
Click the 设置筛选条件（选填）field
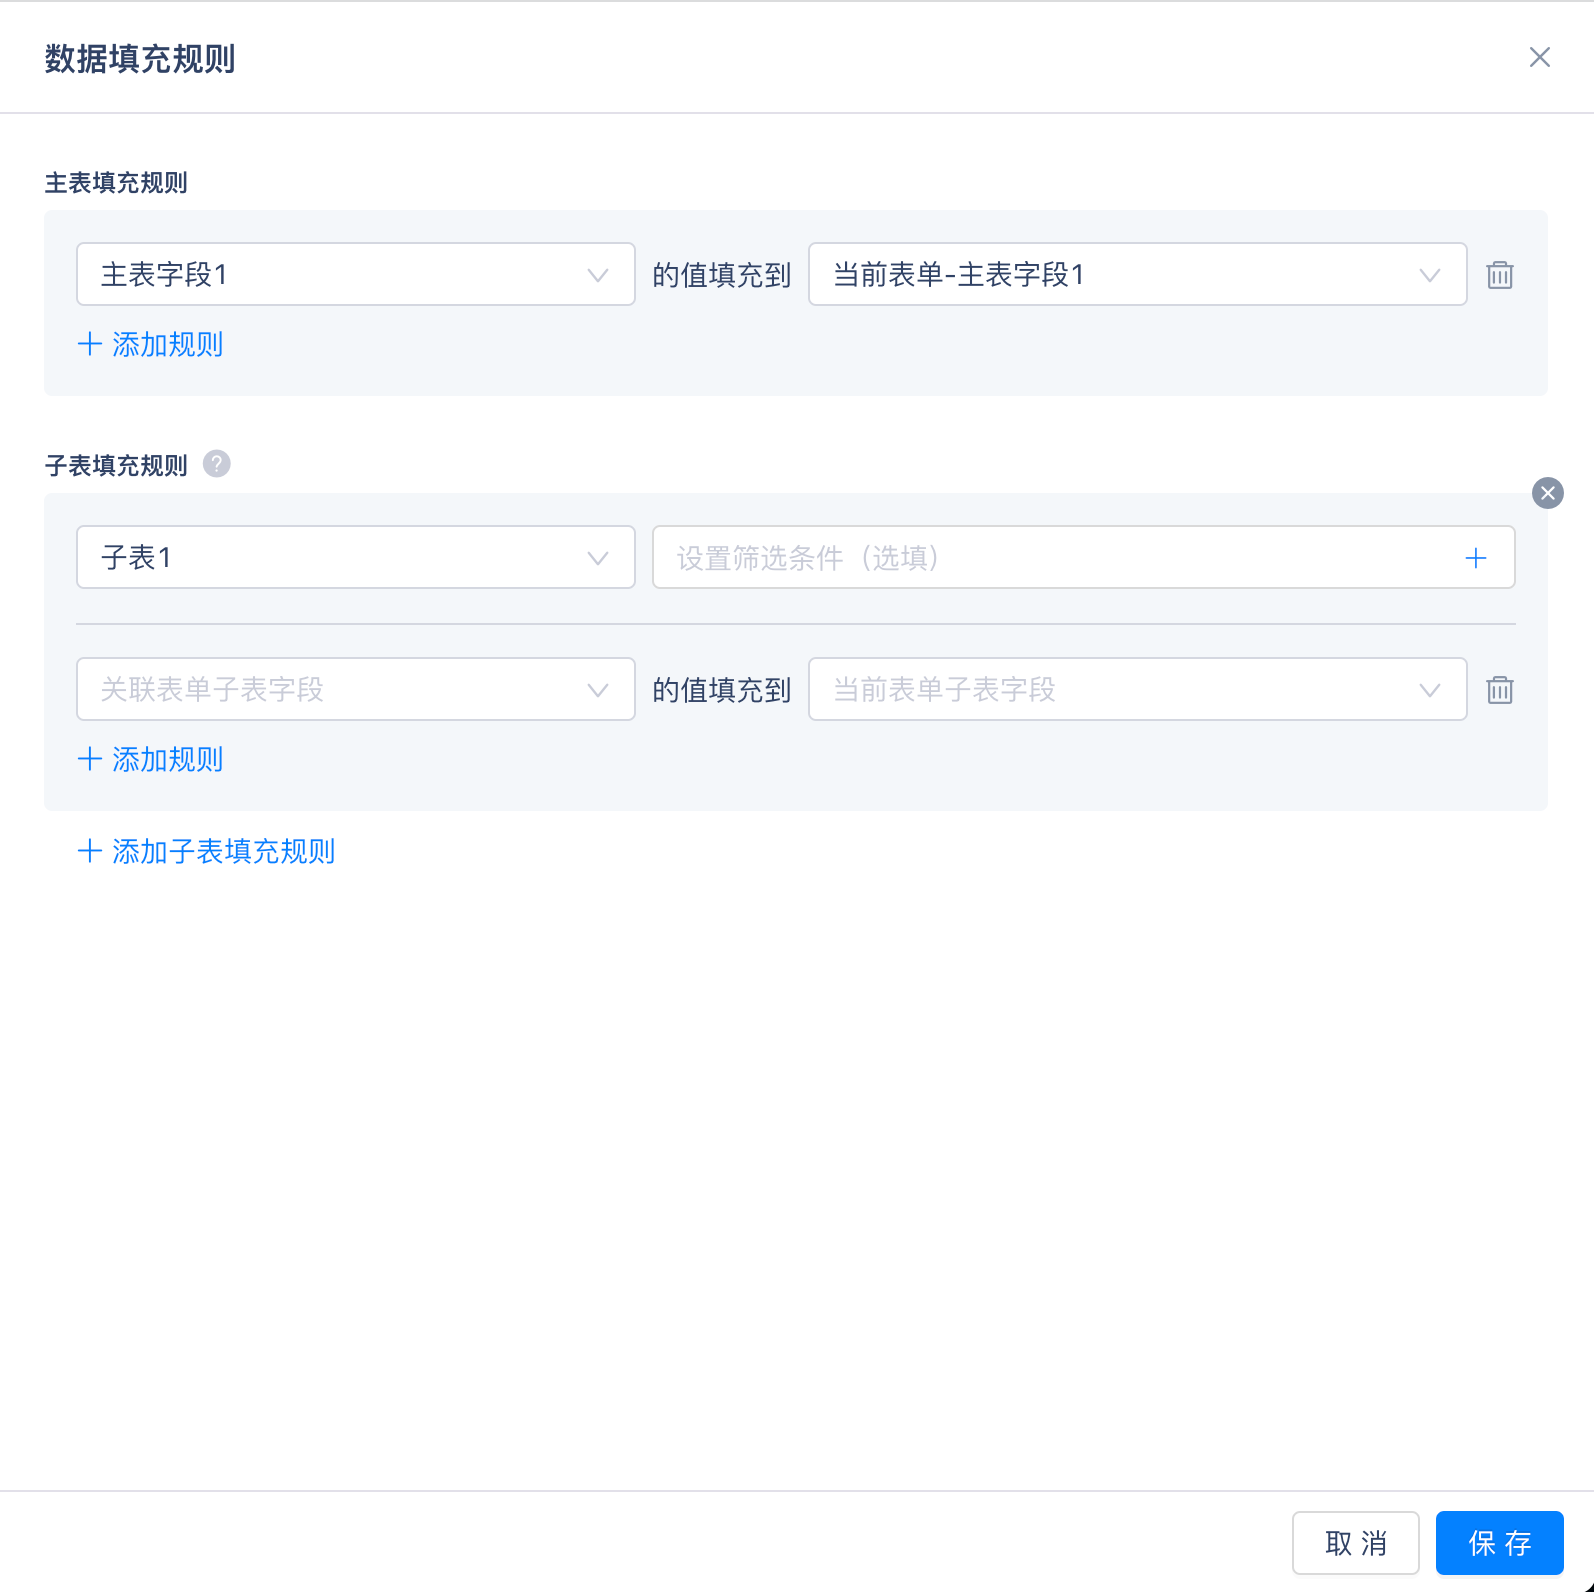click(1084, 557)
